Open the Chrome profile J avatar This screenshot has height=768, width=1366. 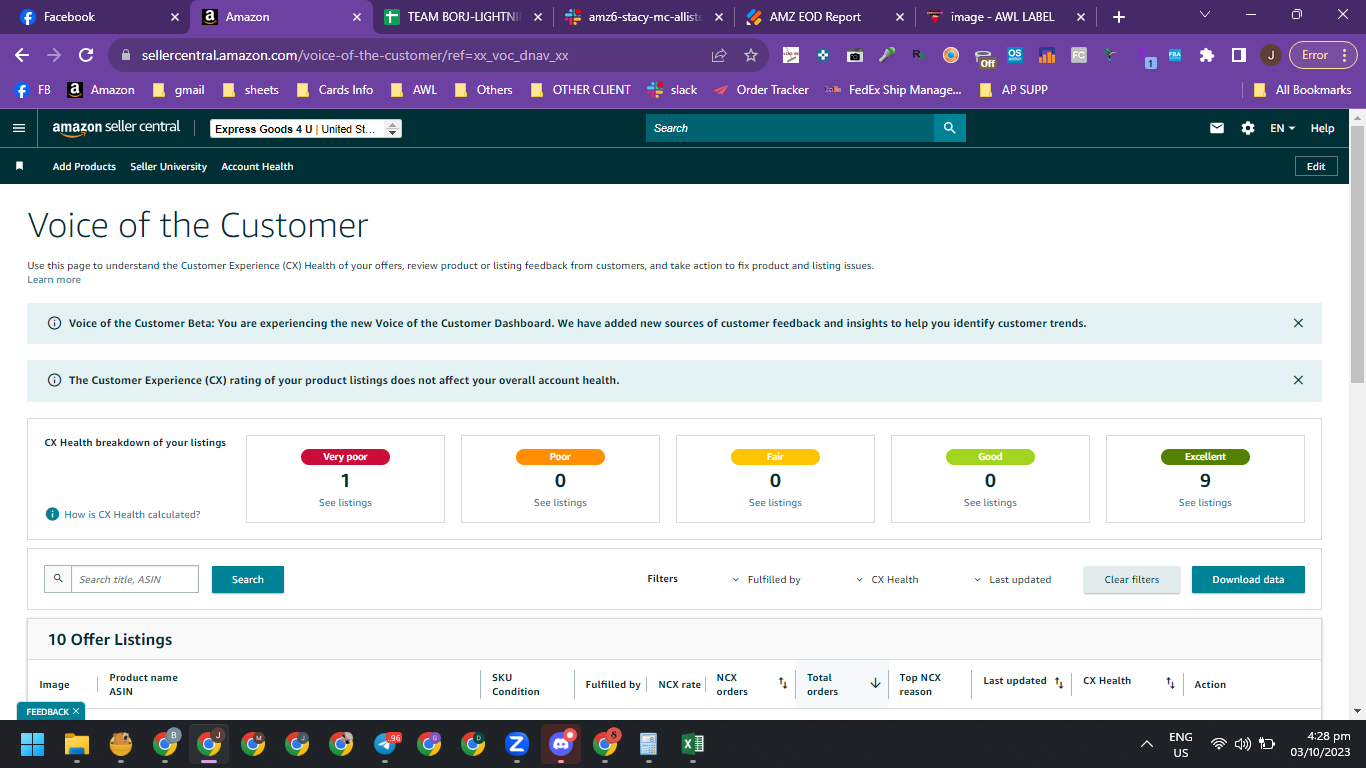pos(1270,55)
